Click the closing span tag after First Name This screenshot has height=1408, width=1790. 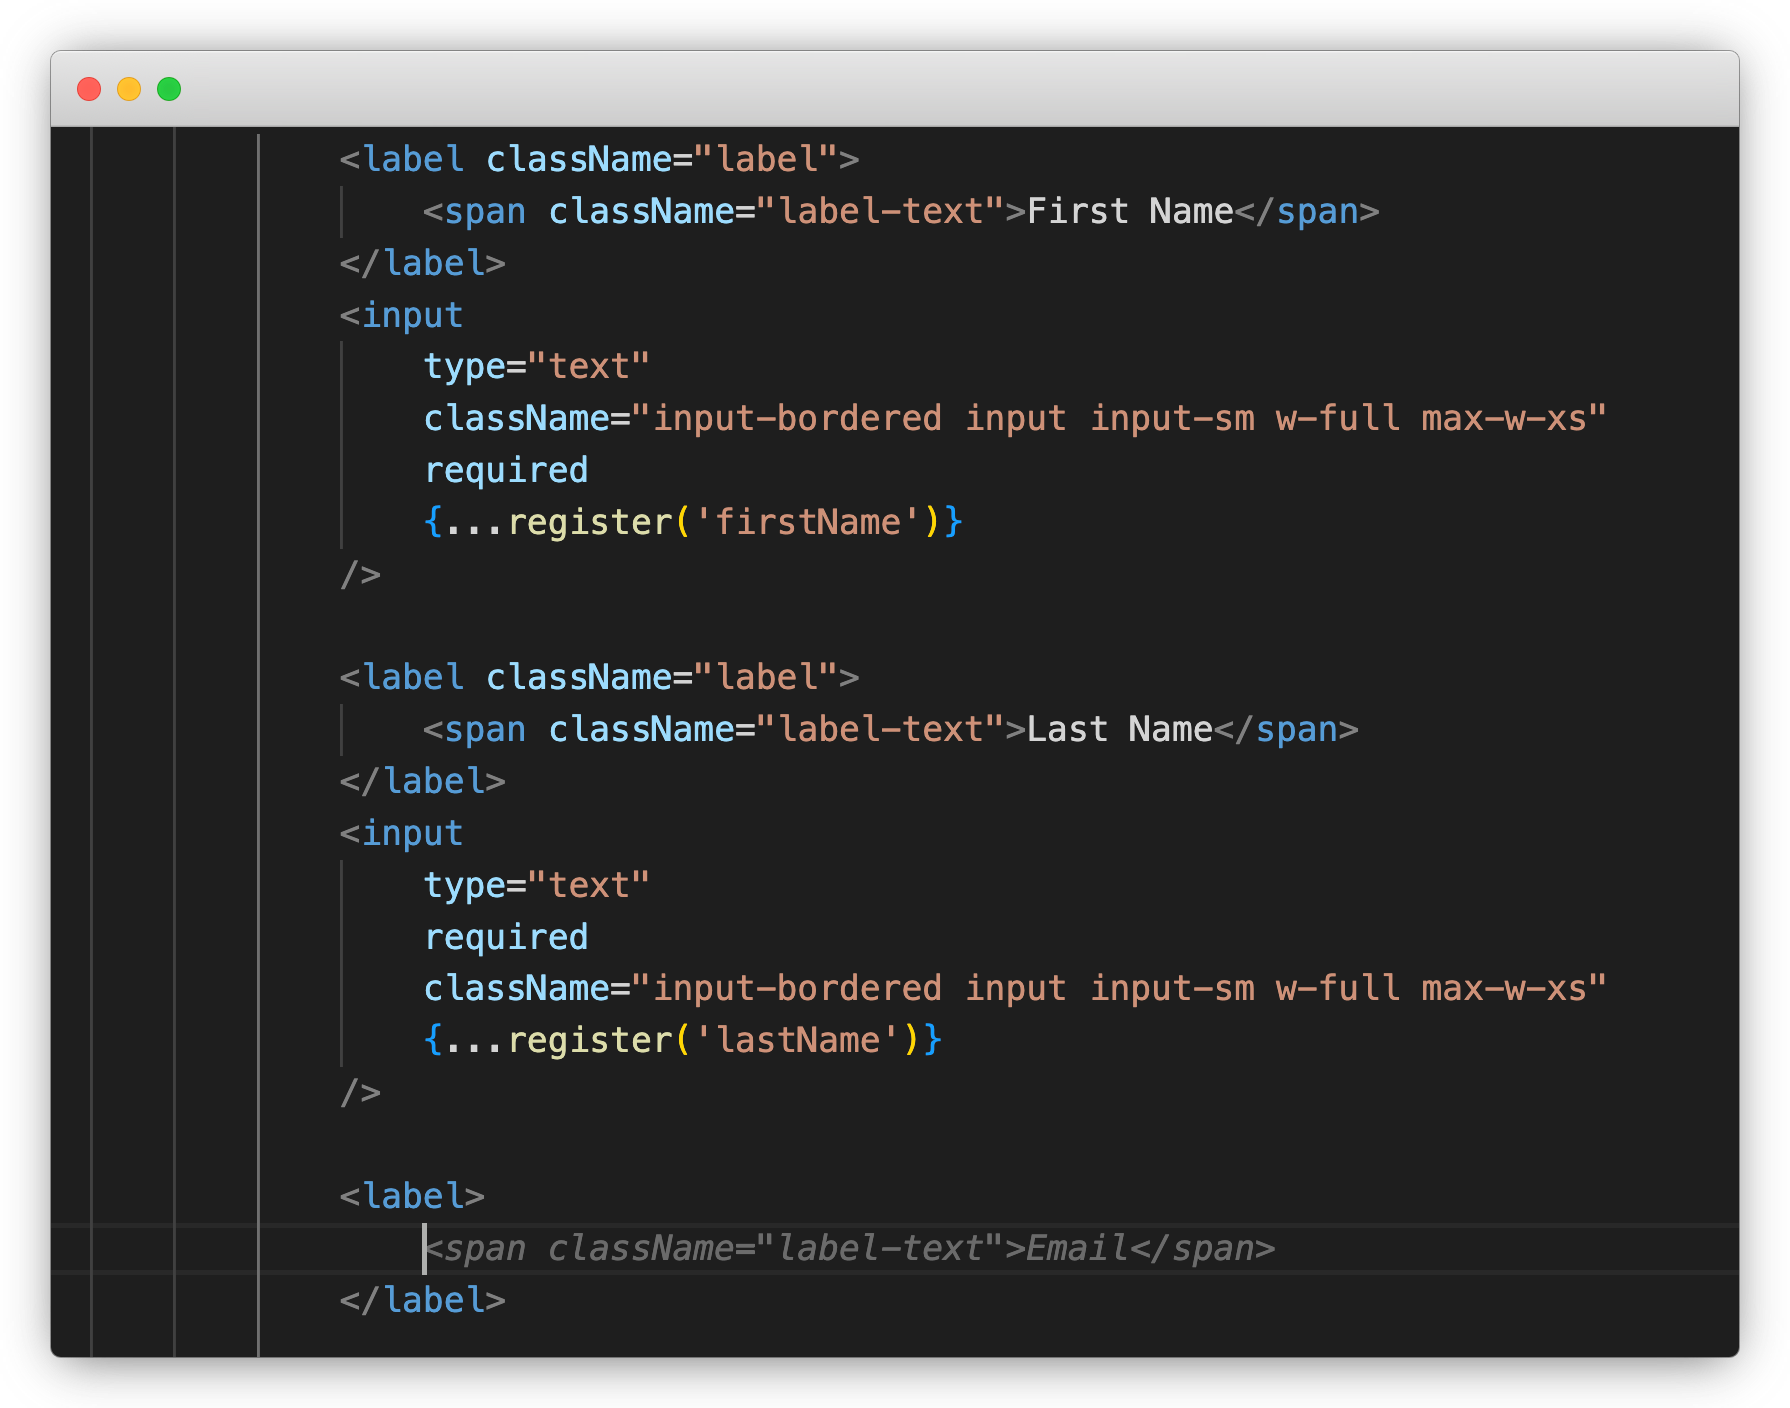[x=1307, y=212]
